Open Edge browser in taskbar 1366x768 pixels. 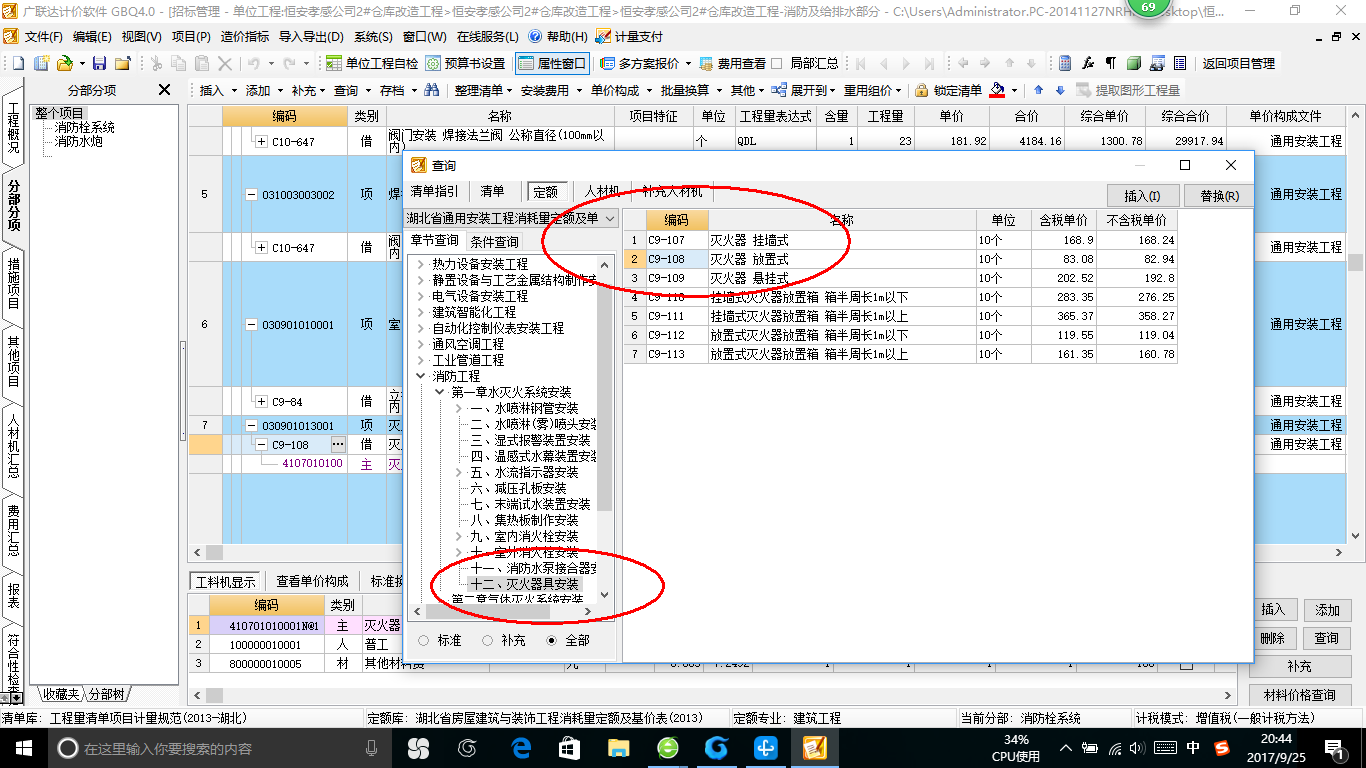521,748
